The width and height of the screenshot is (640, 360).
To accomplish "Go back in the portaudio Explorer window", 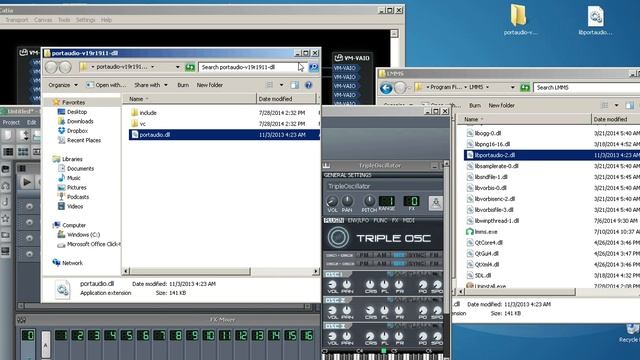I will point(51,67).
